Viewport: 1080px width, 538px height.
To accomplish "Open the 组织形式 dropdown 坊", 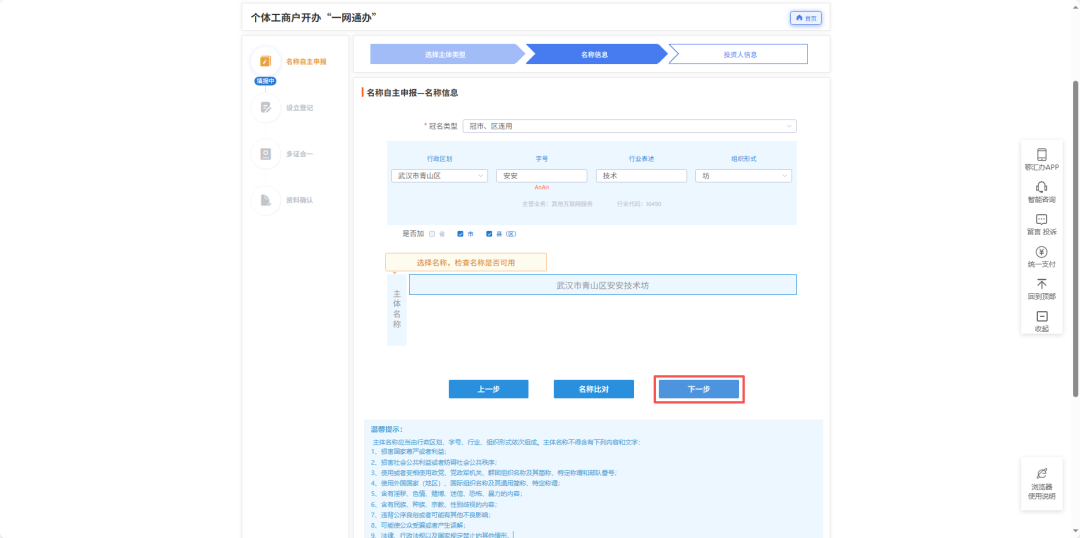I will (743, 176).
